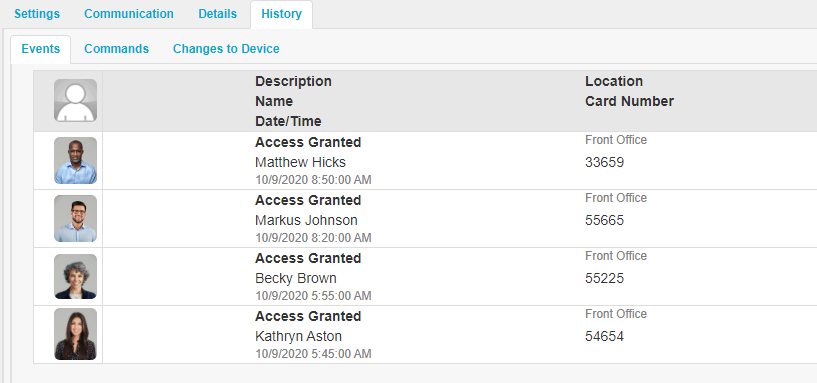Click the Description column header
Image resolution: width=817 pixels, height=383 pixels.
293,81
